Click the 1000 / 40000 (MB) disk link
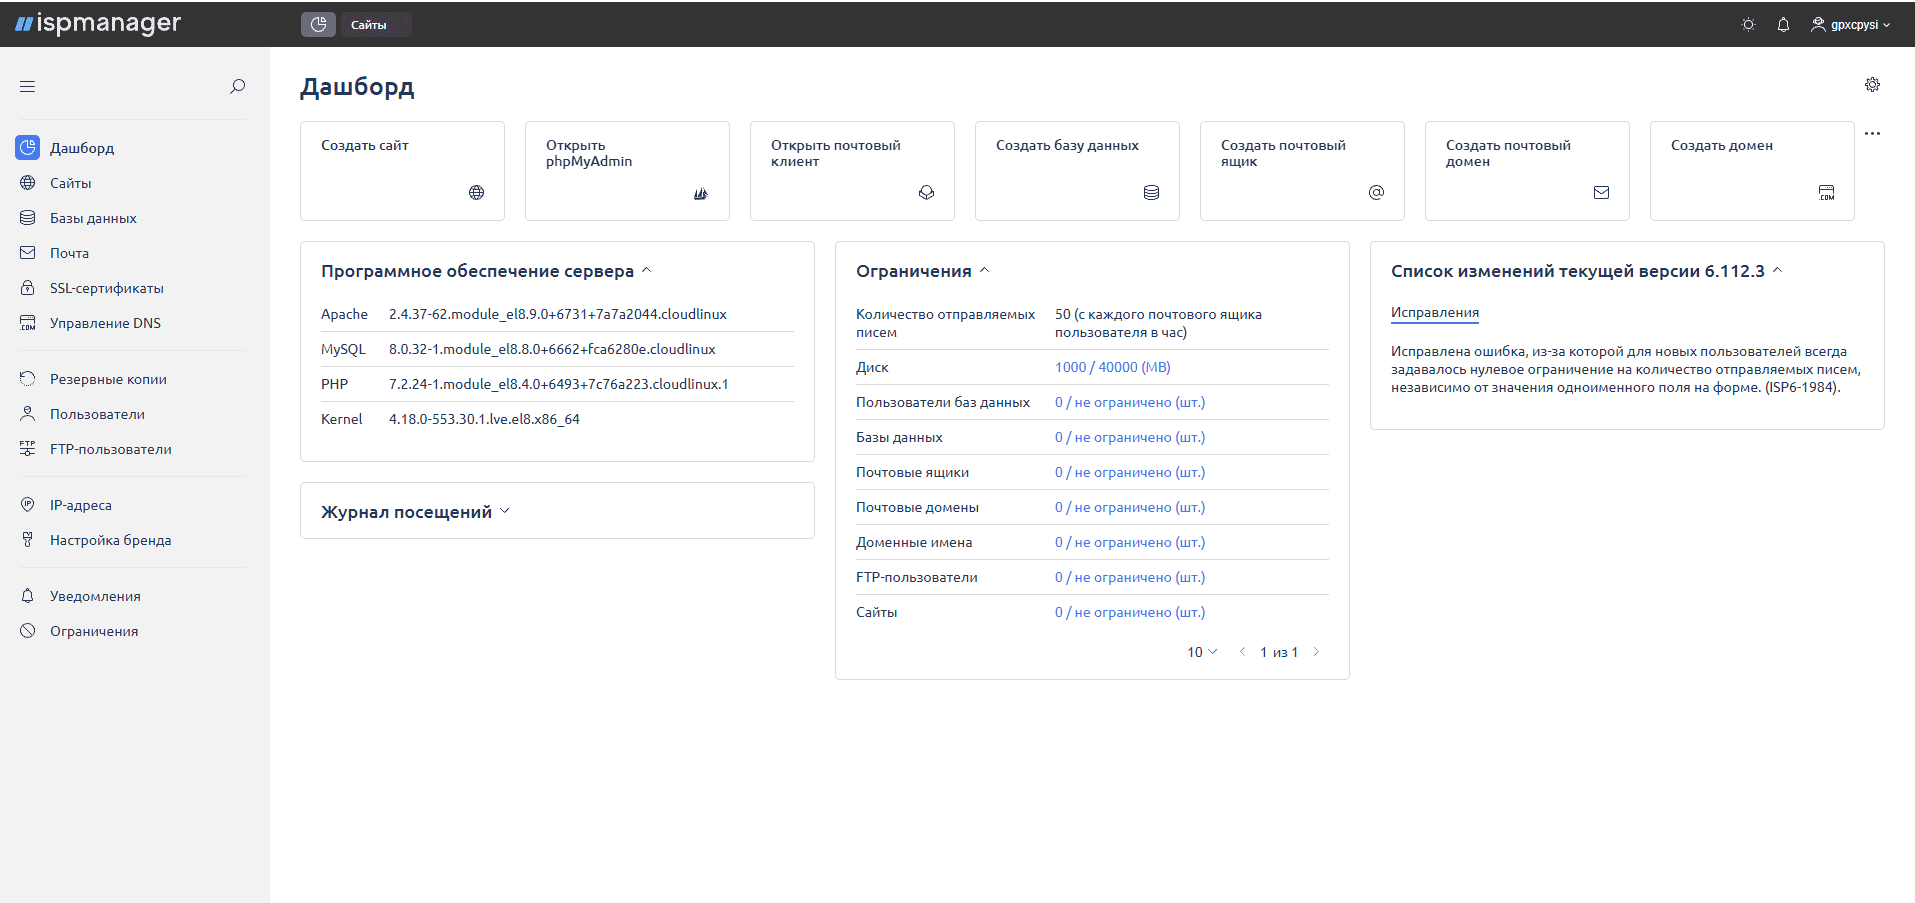 tap(1112, 367)
